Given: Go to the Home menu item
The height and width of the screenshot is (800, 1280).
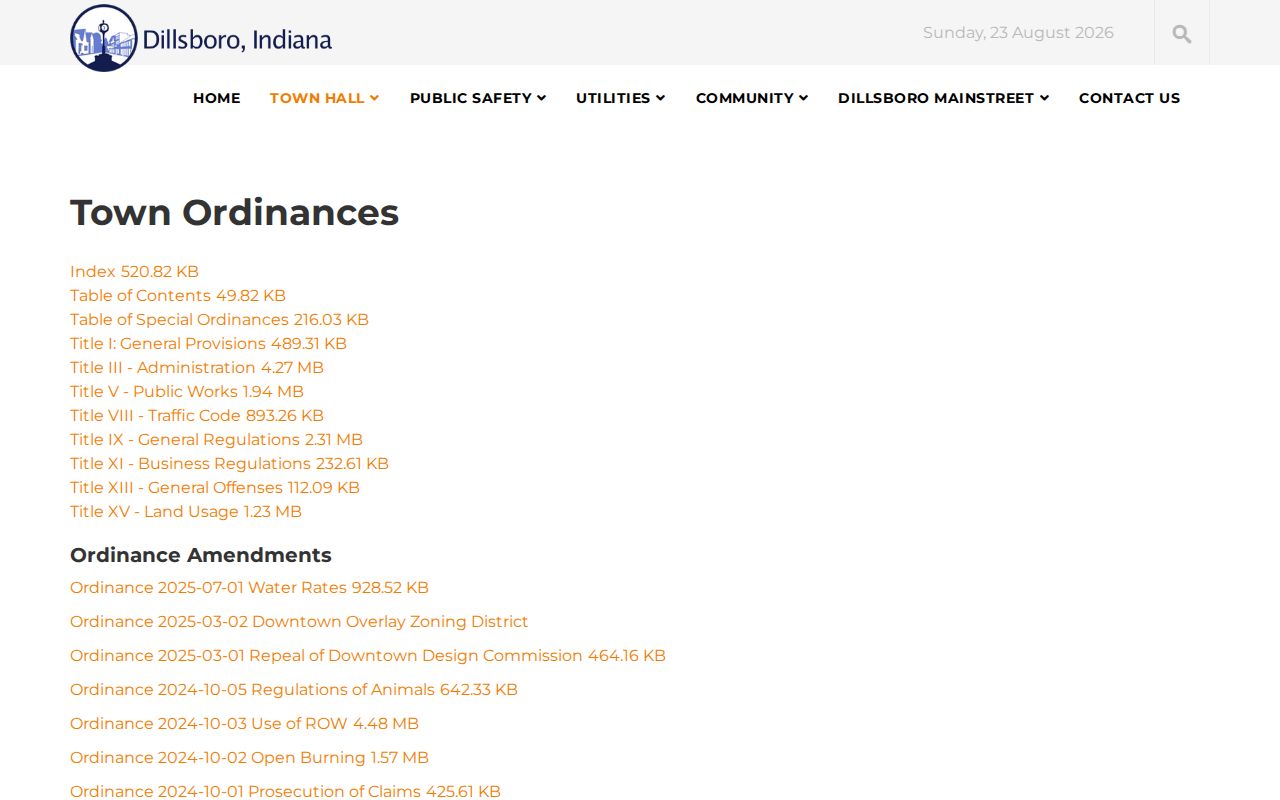Looking at the screenshot, I should 216,98.
